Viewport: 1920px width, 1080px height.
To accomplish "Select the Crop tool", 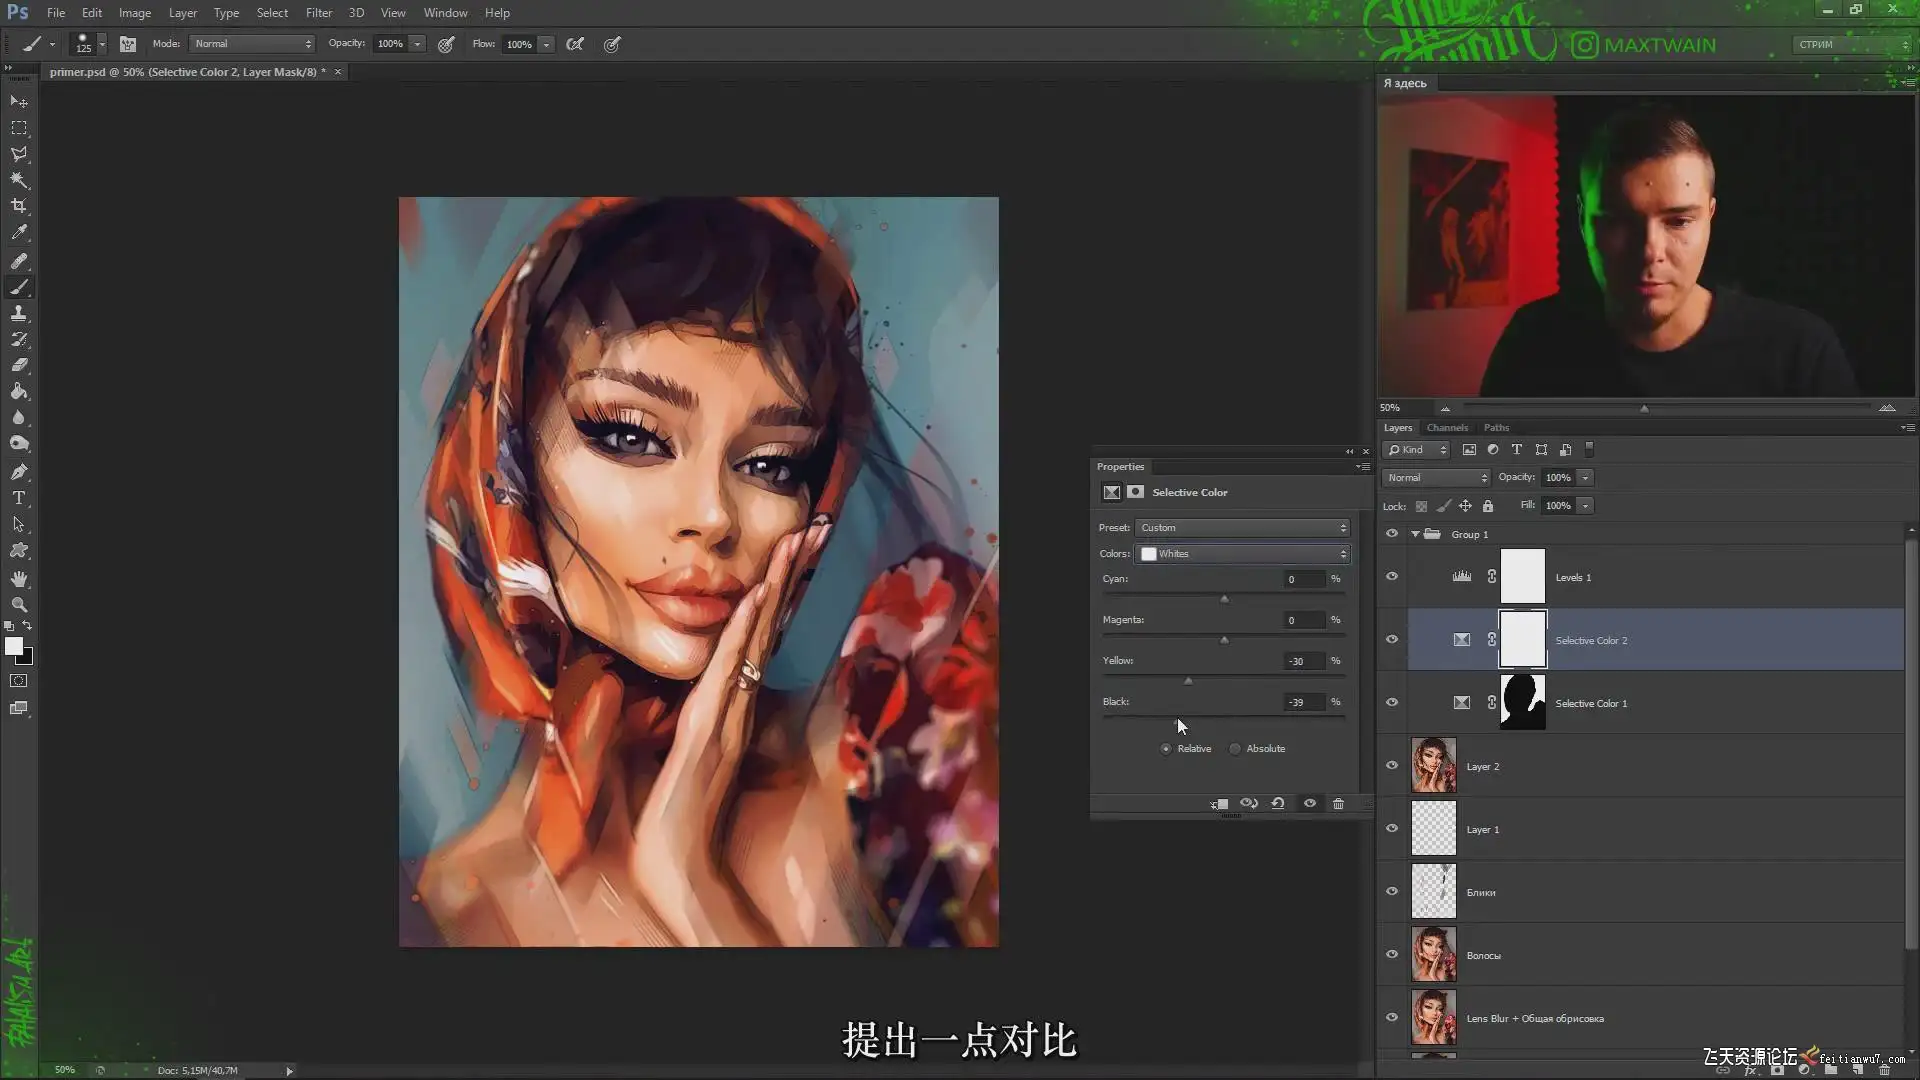I will pos(19,206).
